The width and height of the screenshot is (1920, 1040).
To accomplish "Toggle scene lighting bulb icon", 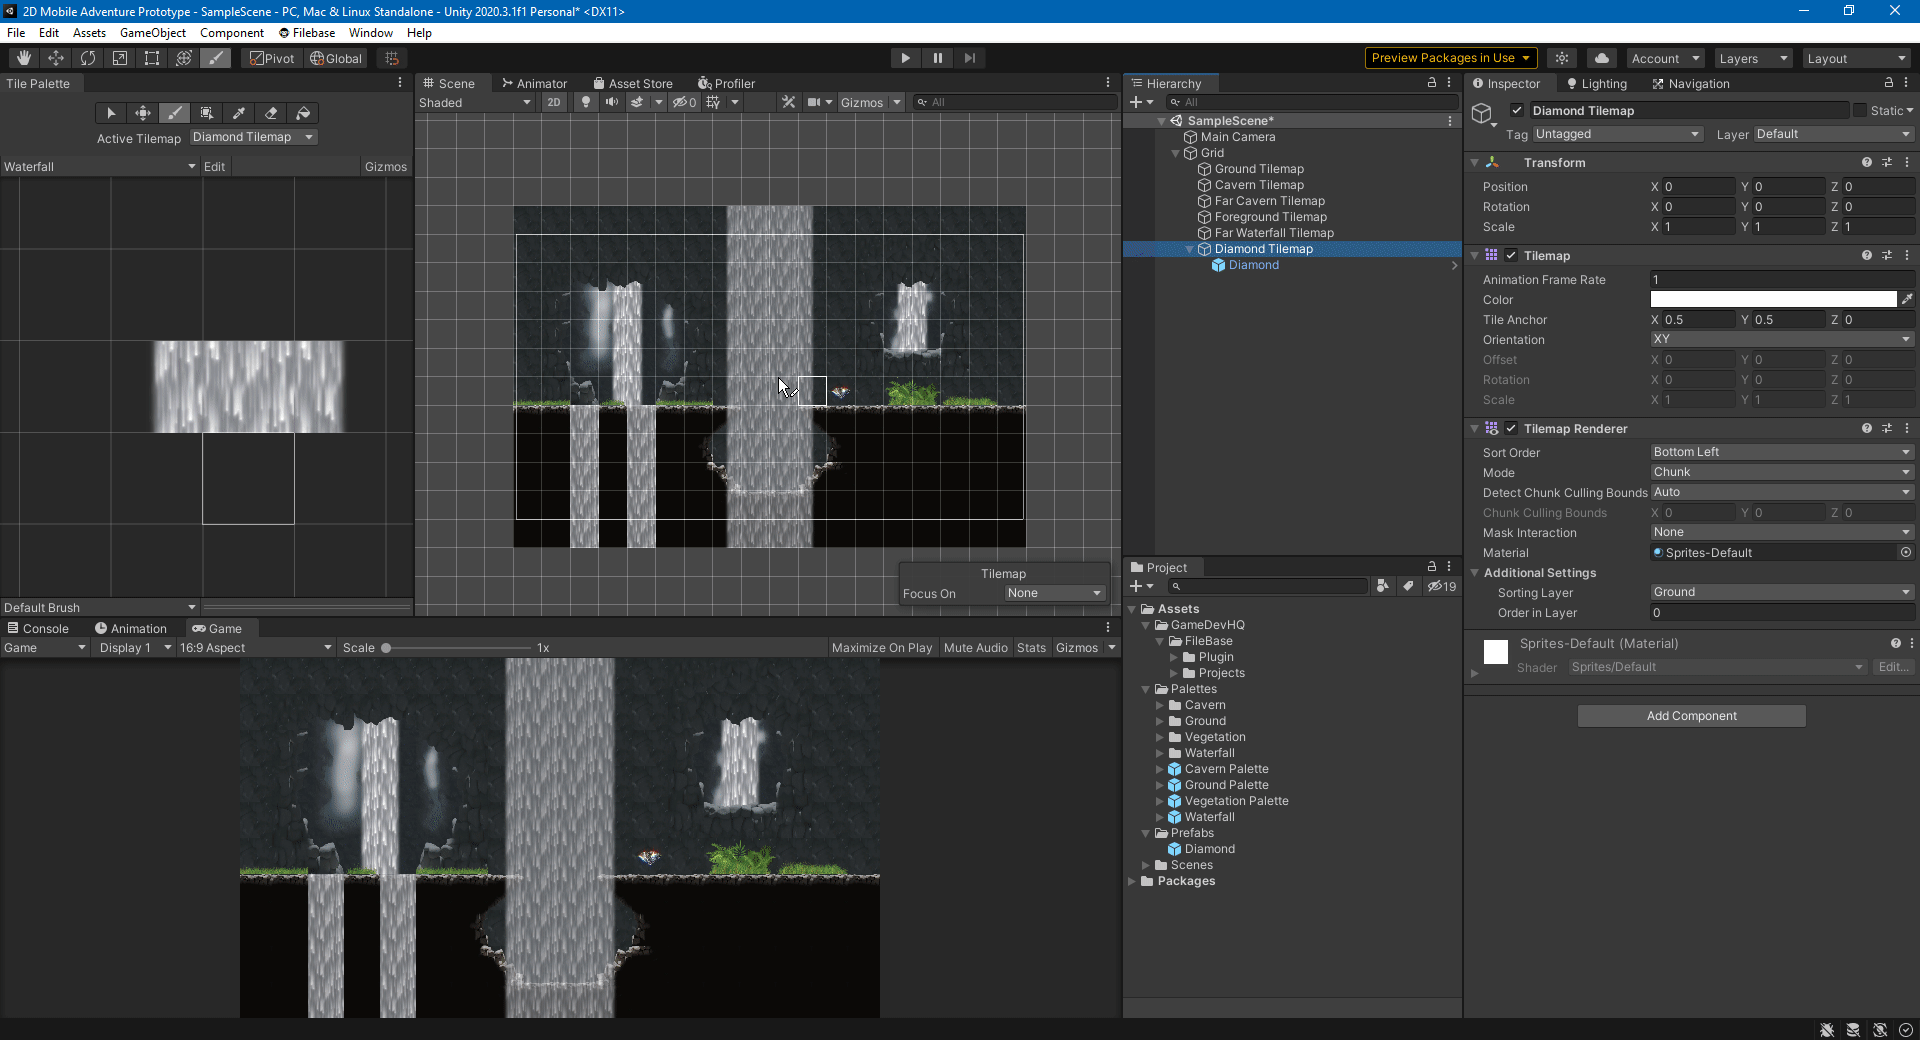I will pyautogui.click(x=586, y=102).
